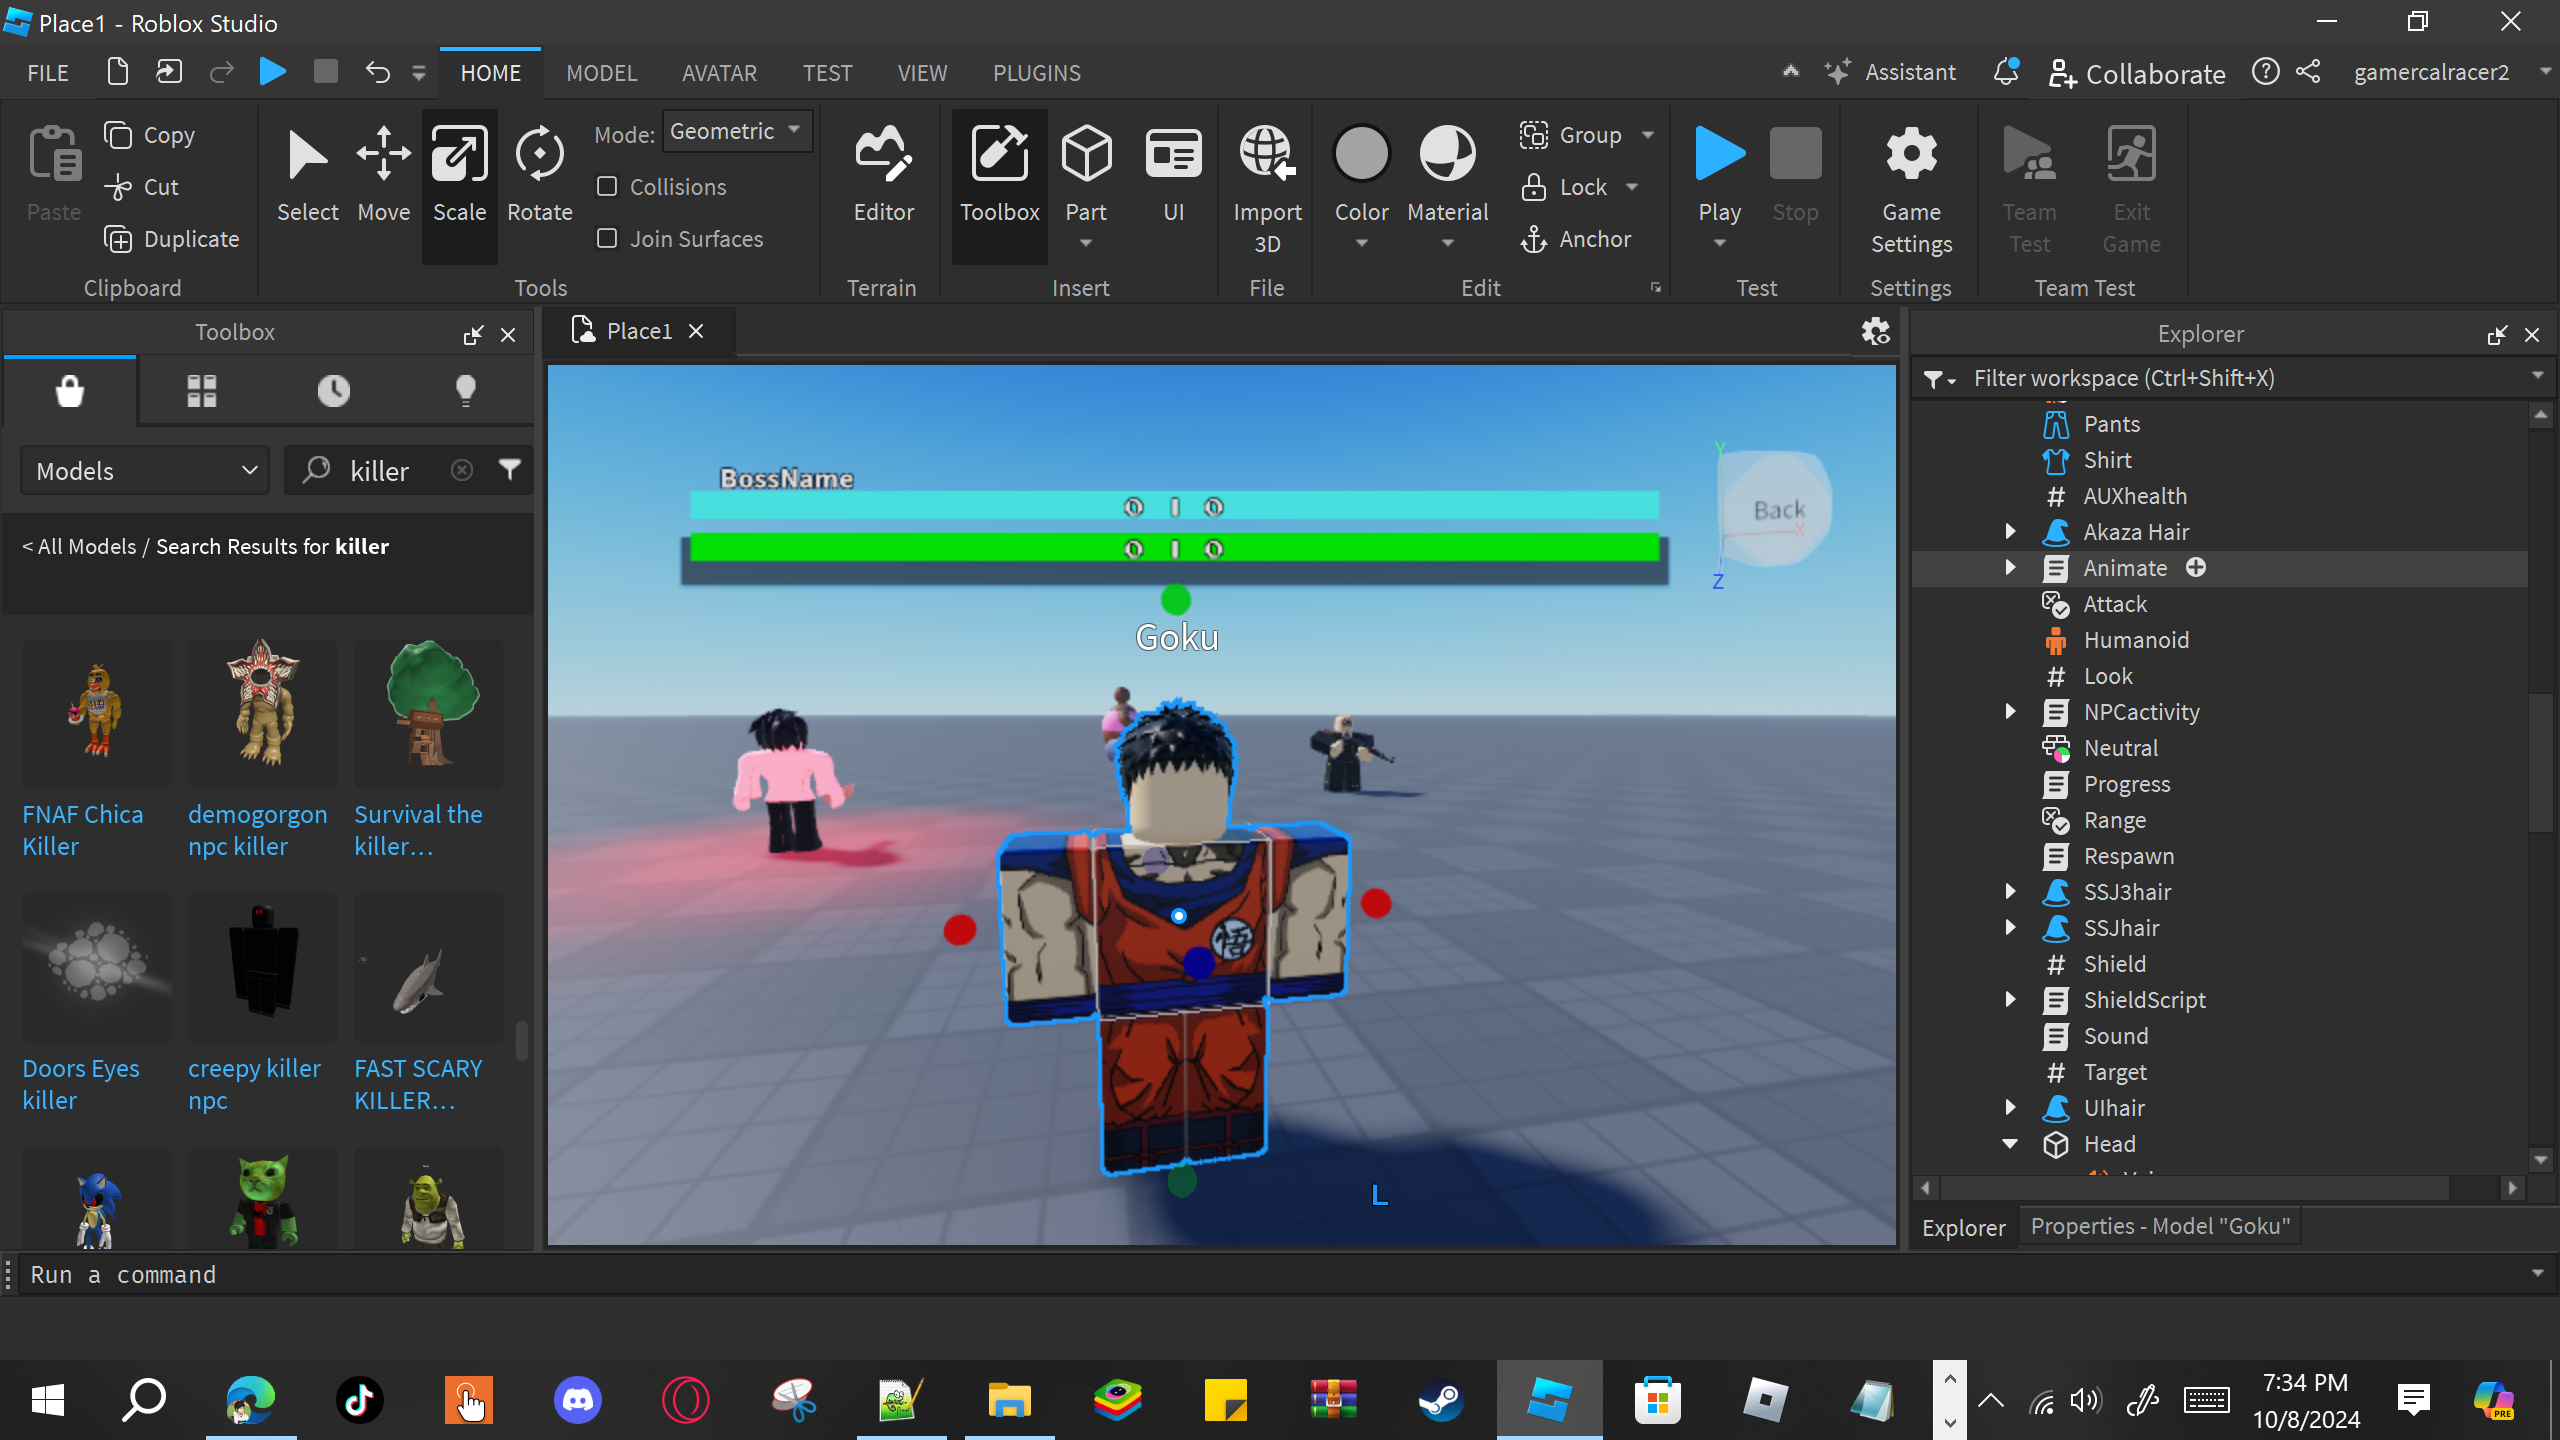
Task: Open the Color picker swatch
Action: pos(1361,155)
